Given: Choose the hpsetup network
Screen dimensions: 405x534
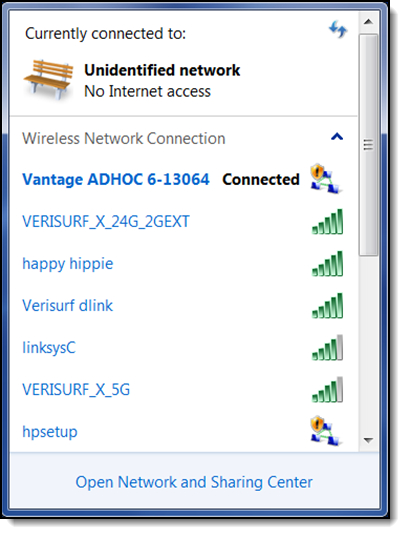Looking at the screenshot, I should coord(183,431).
